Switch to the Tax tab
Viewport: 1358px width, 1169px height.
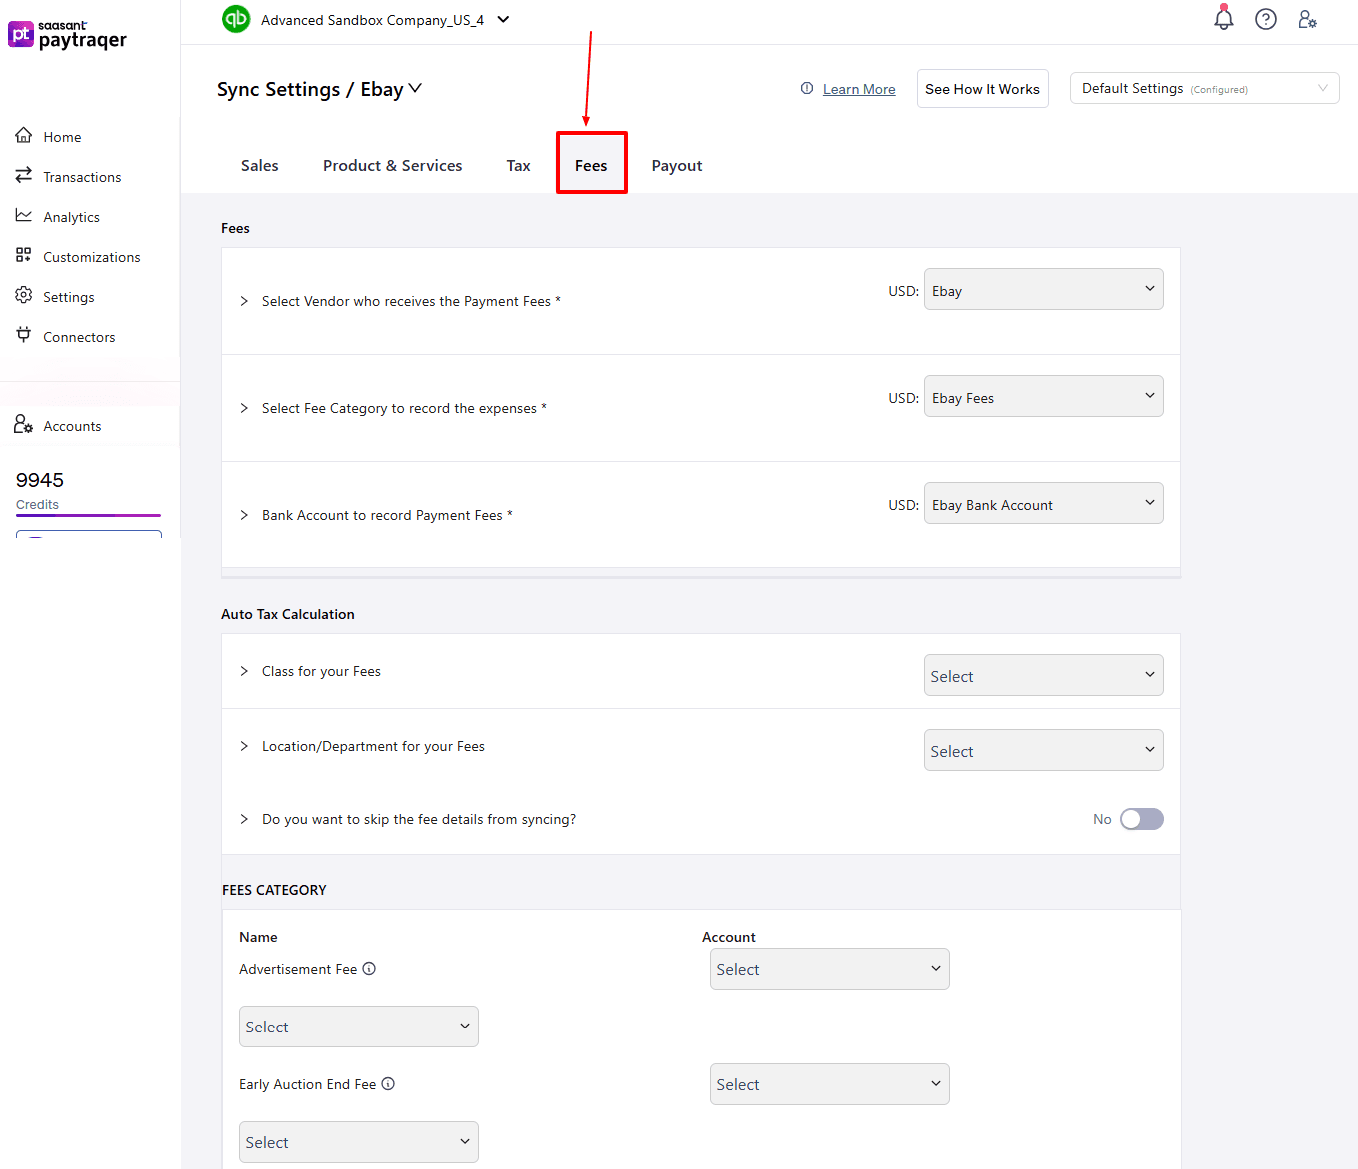pos(518,165)
